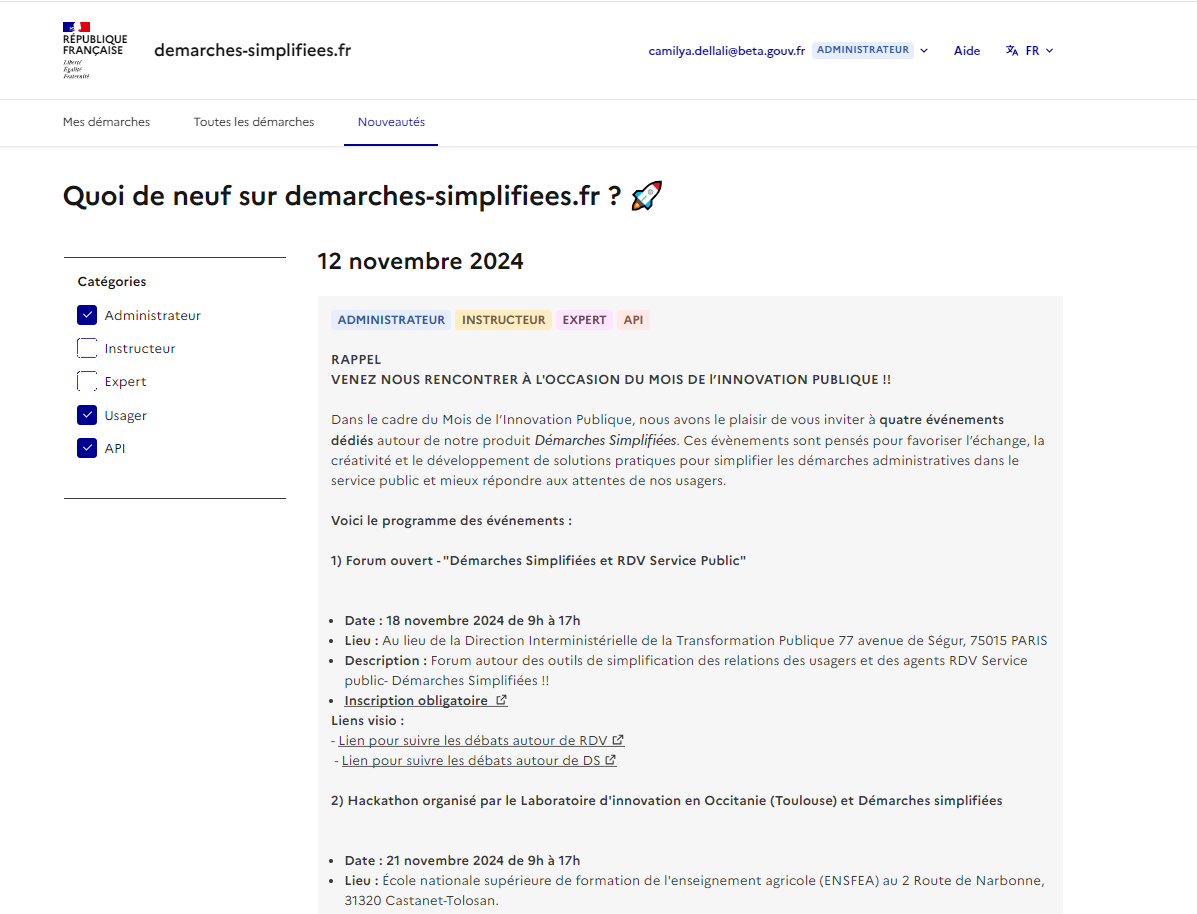Open Toutes les démarches tab
The height and width of the screenshot is (914, 1197).
[254, 122]
